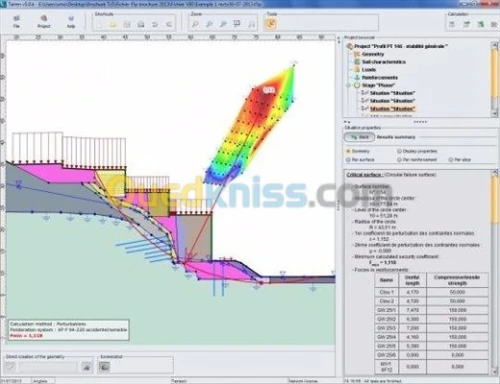Click the zoom window icon

237,24
